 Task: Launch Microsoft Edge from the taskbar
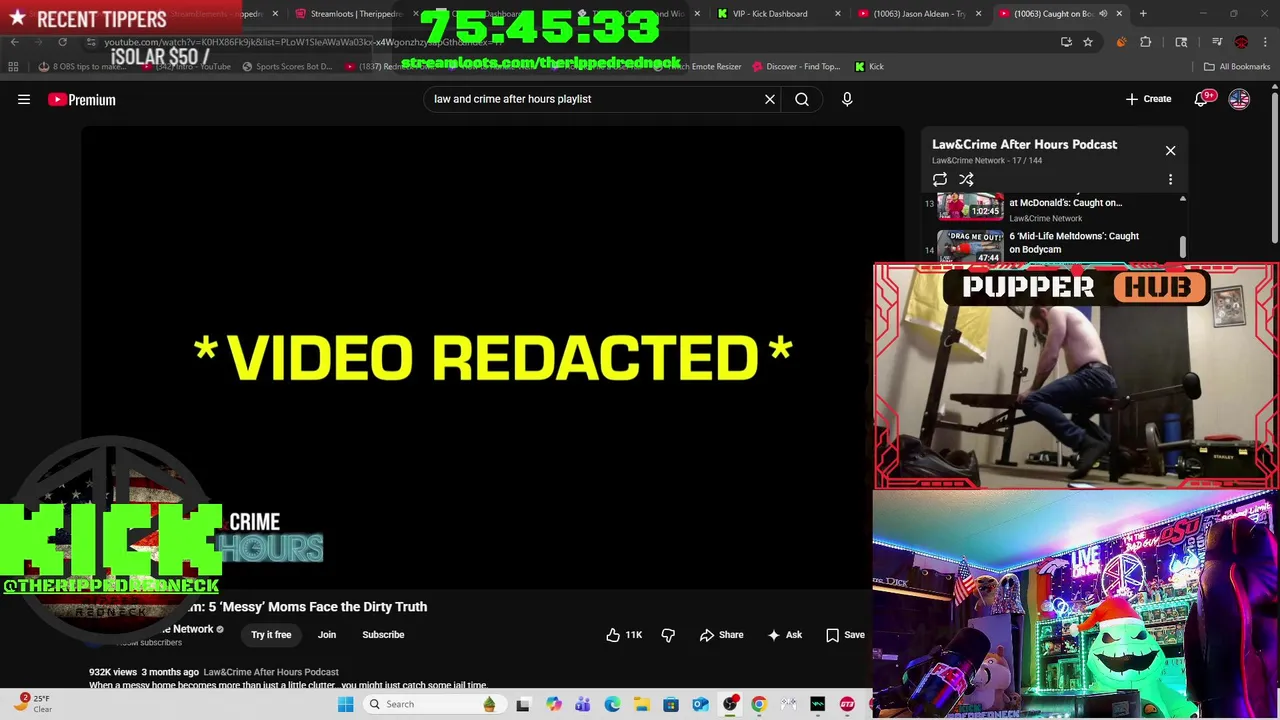pyautogui.click(x=612, y=704)
